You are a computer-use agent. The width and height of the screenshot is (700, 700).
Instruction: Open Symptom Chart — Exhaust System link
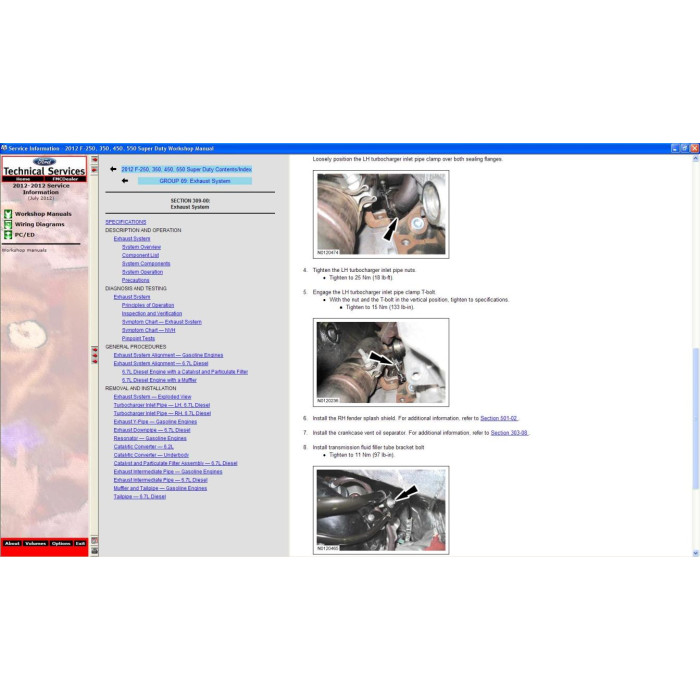[162, 322]
